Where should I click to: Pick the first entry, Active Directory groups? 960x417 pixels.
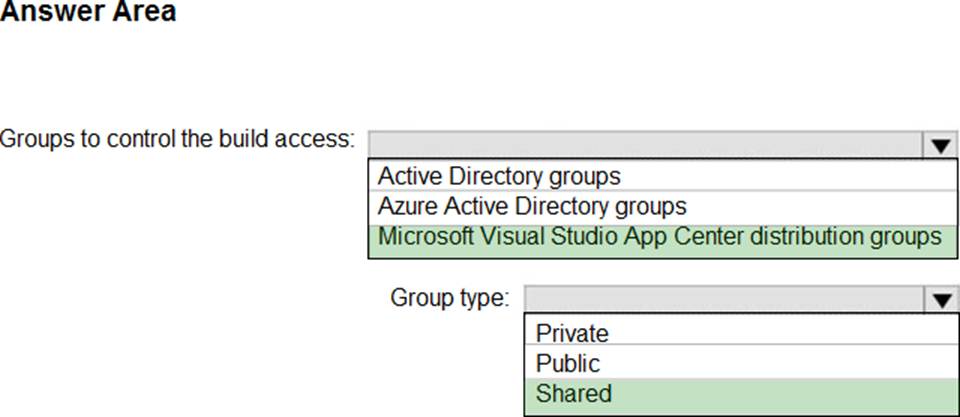point(499,176)
